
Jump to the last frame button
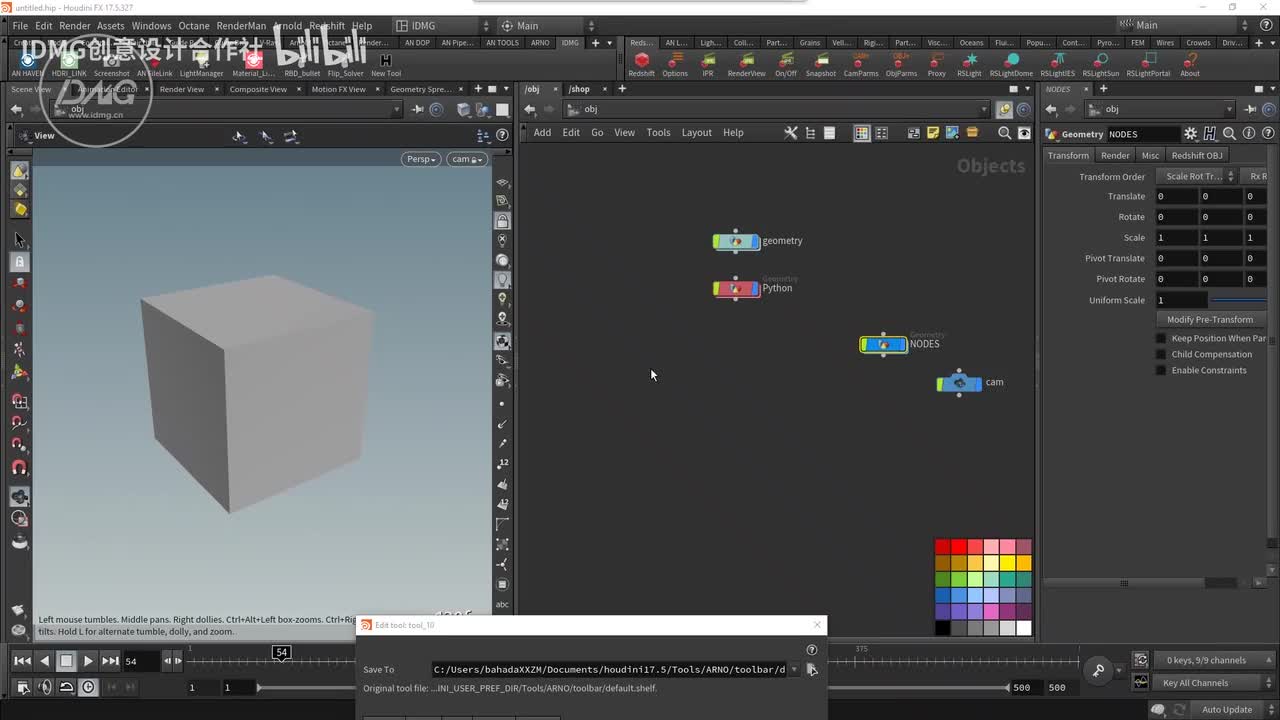(110, 661)
